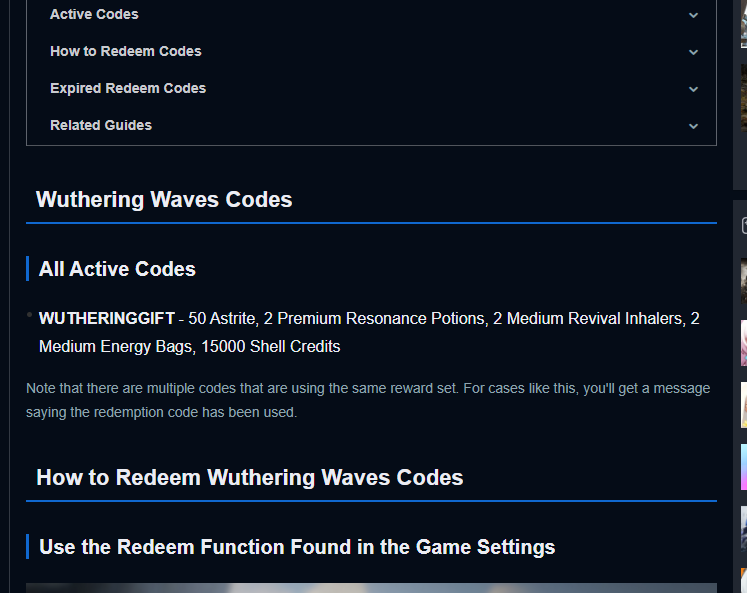Select Related Guides in table of contents

[100, 125]
